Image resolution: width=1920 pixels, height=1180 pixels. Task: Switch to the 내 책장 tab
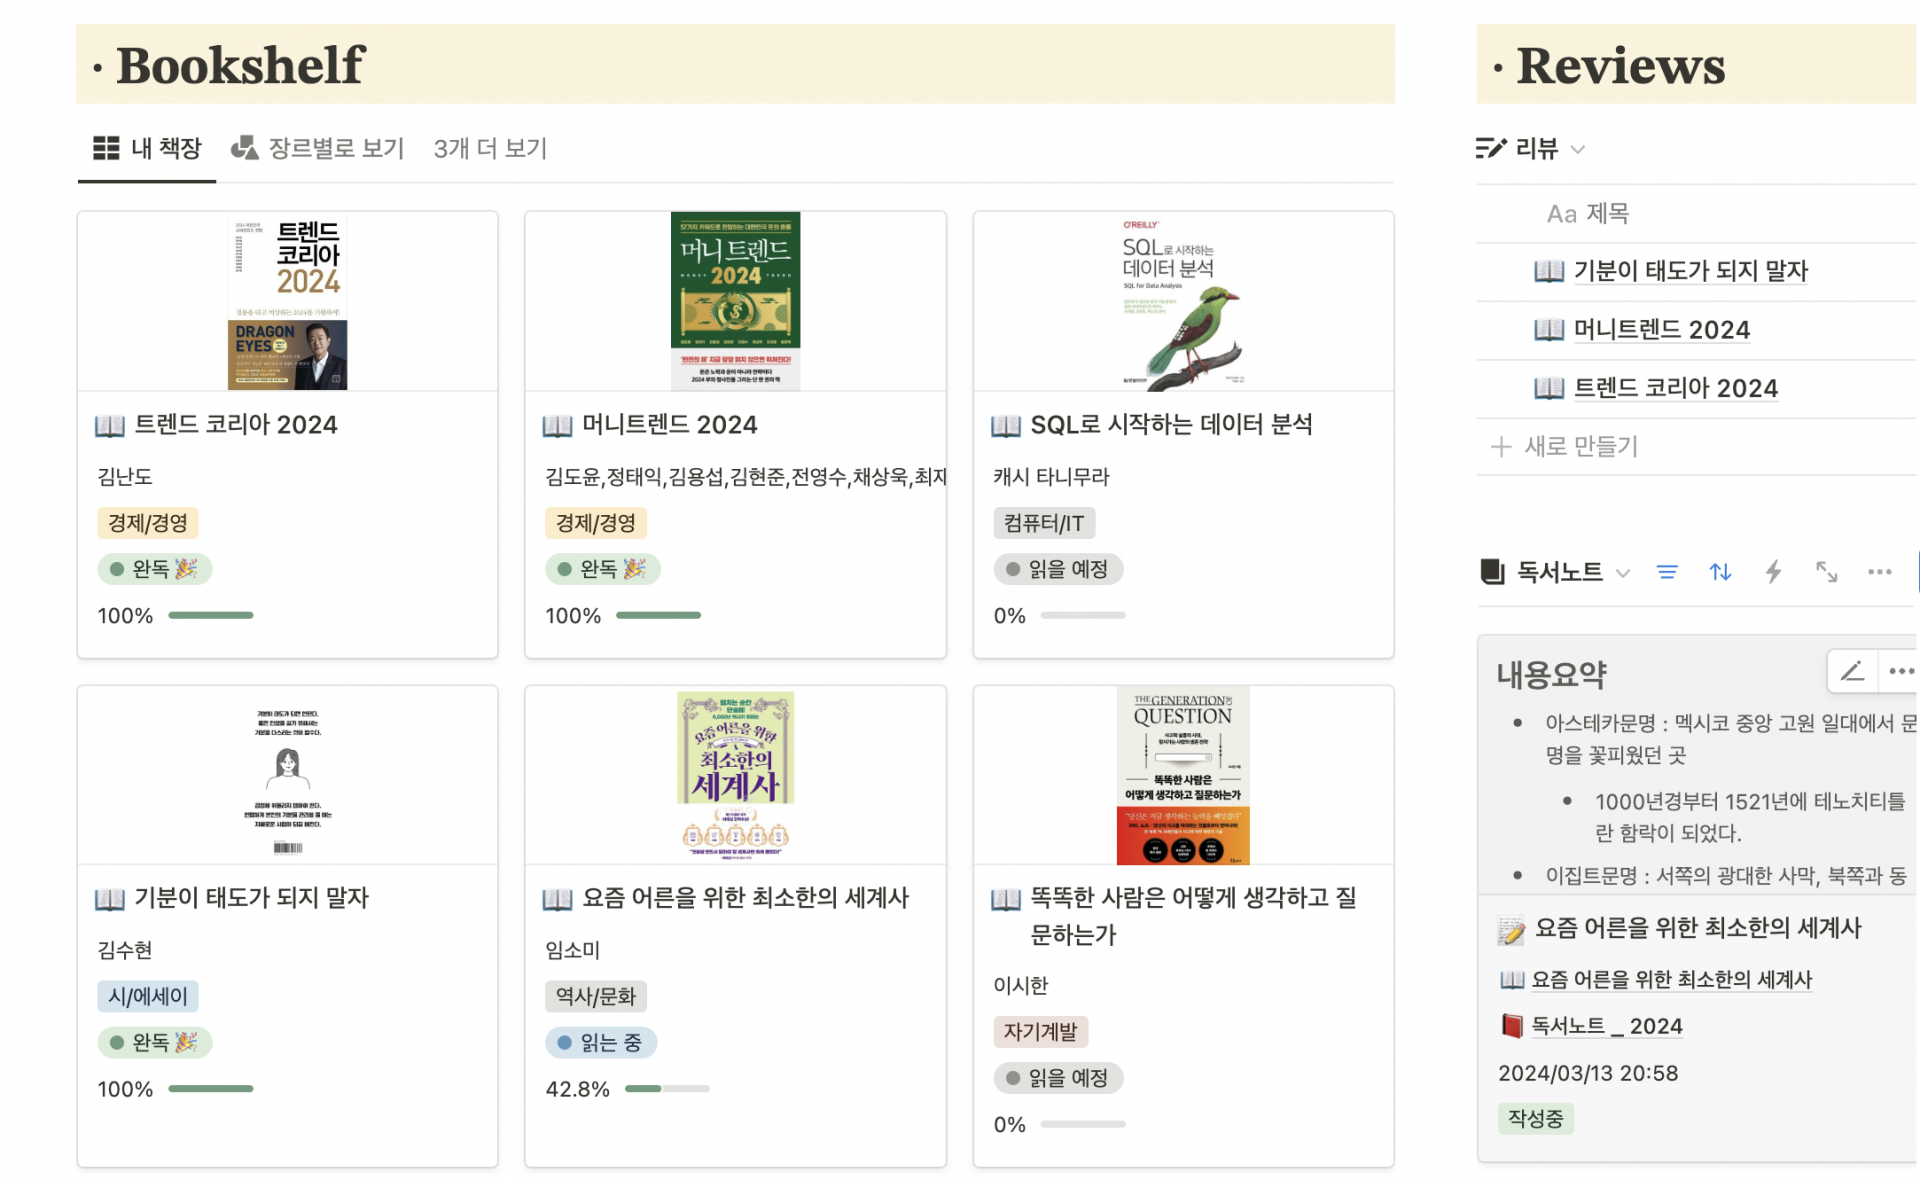point(147,149)
